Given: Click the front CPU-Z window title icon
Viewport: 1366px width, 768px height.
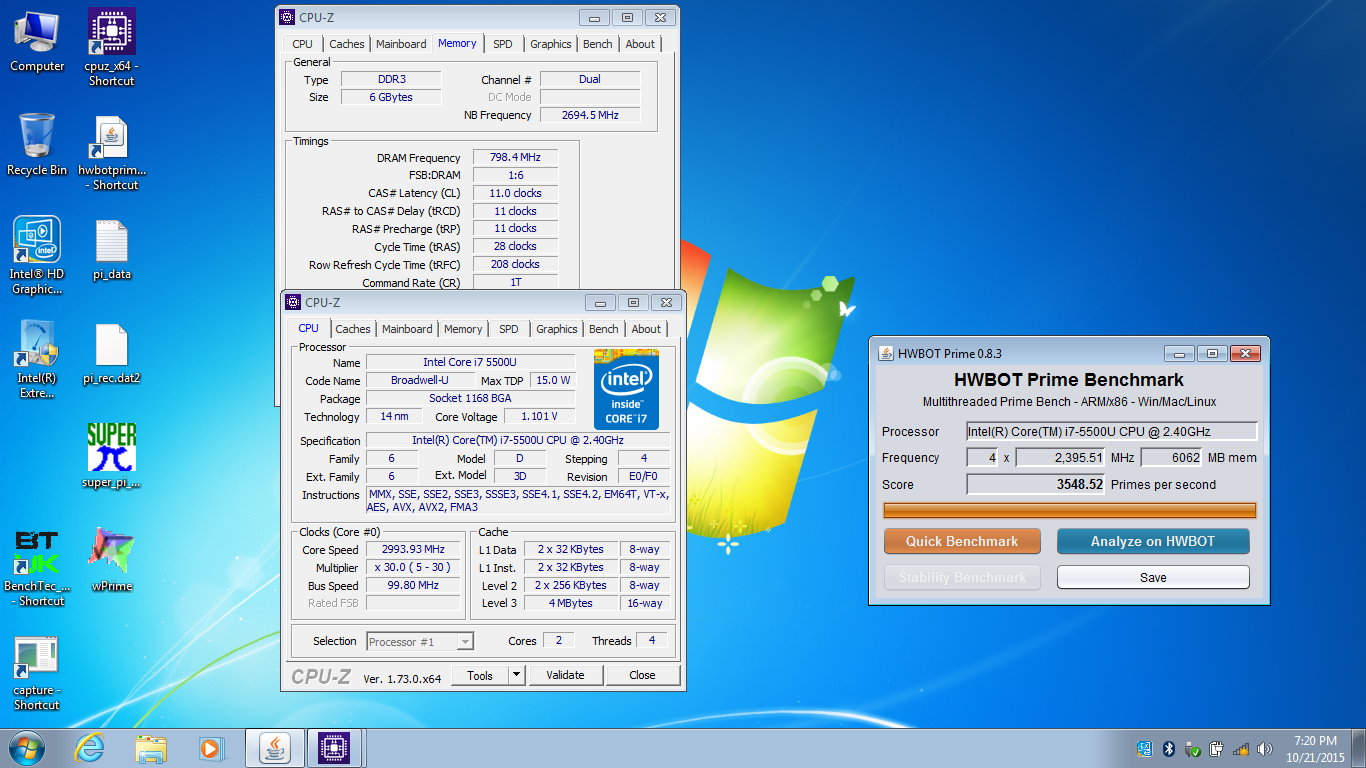Looking at the screenshot, I should [x=293, y=302].
